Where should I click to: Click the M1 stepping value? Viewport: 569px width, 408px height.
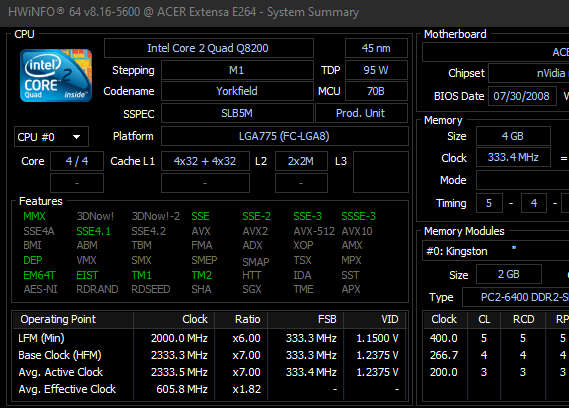[237, 70]
